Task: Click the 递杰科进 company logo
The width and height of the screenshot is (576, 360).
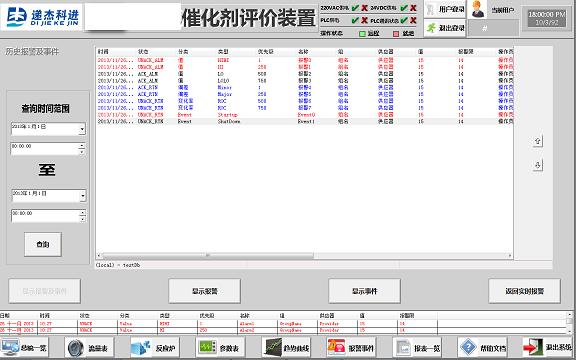Action: 42,17
